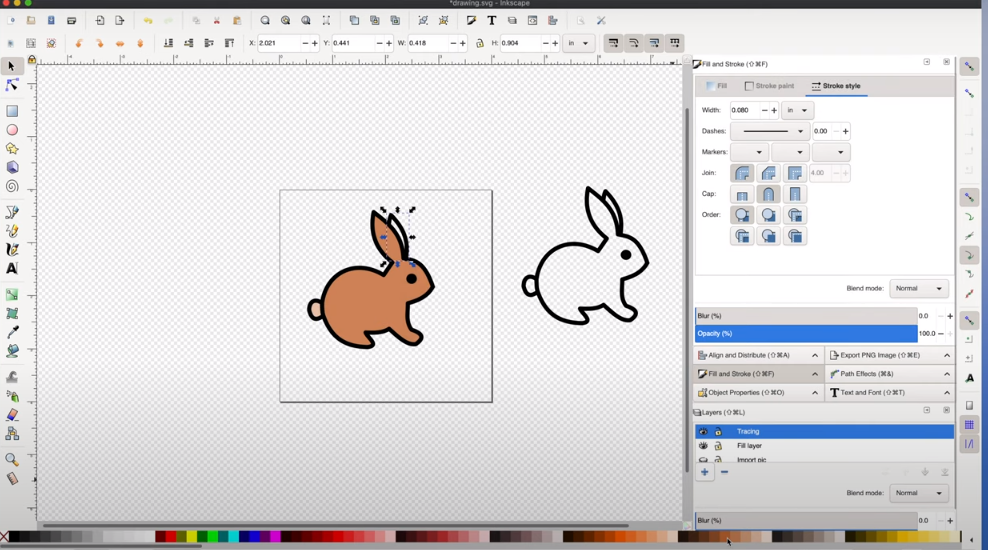Screen dimensions: 988x550
Task: Open the Object Properties panel tab
Action: [759, 392]
